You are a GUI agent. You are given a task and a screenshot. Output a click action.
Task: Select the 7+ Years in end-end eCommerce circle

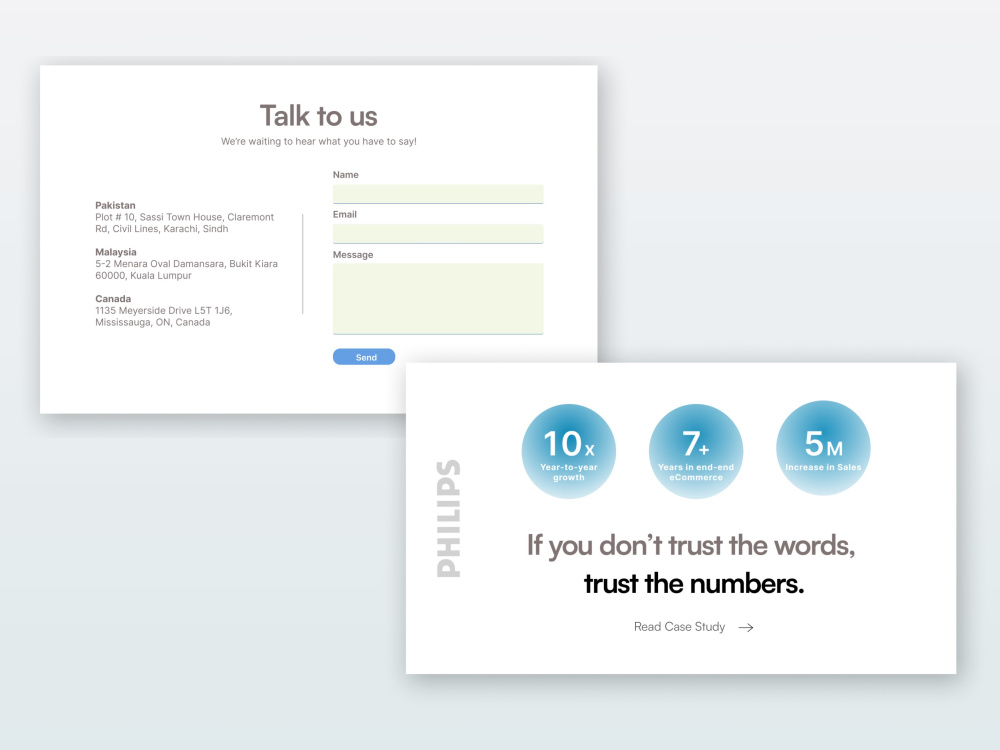pos(696,451)
